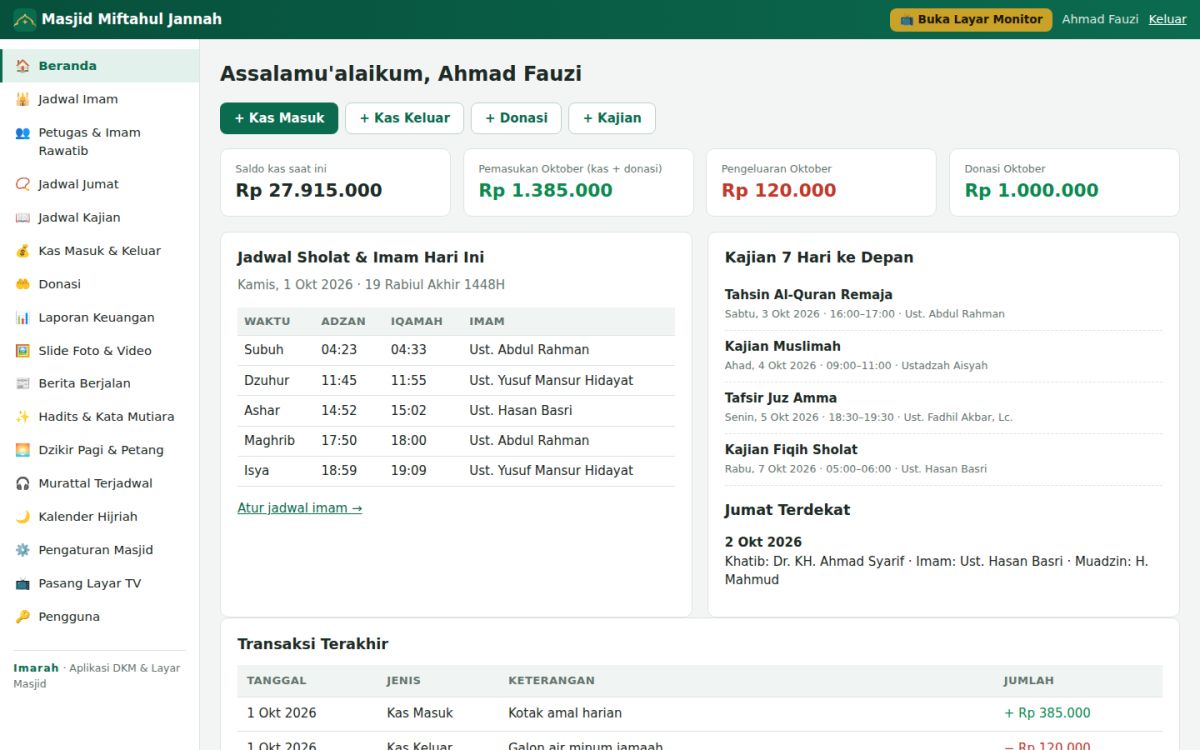Click the Imarah footer brand text
This screenshot has height=750, width=1200.
coord(36,668)
